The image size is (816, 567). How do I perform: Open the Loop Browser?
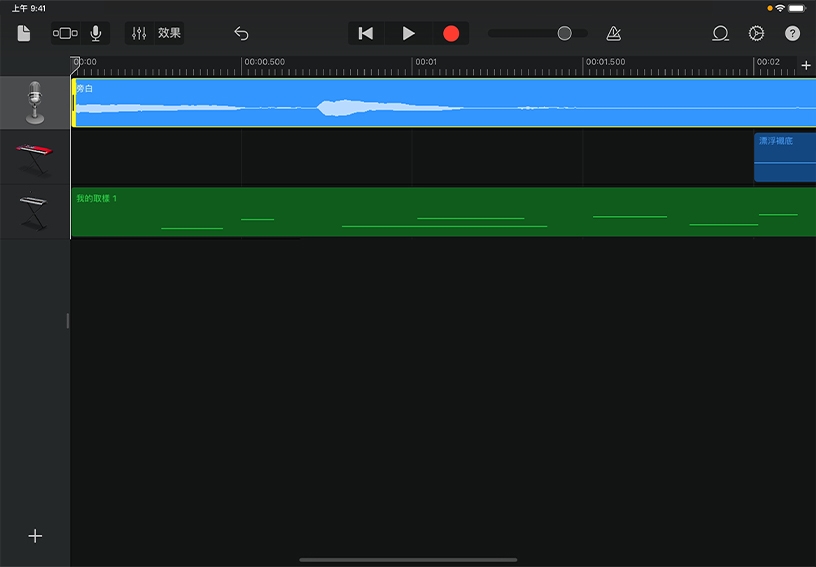(720, 33)
